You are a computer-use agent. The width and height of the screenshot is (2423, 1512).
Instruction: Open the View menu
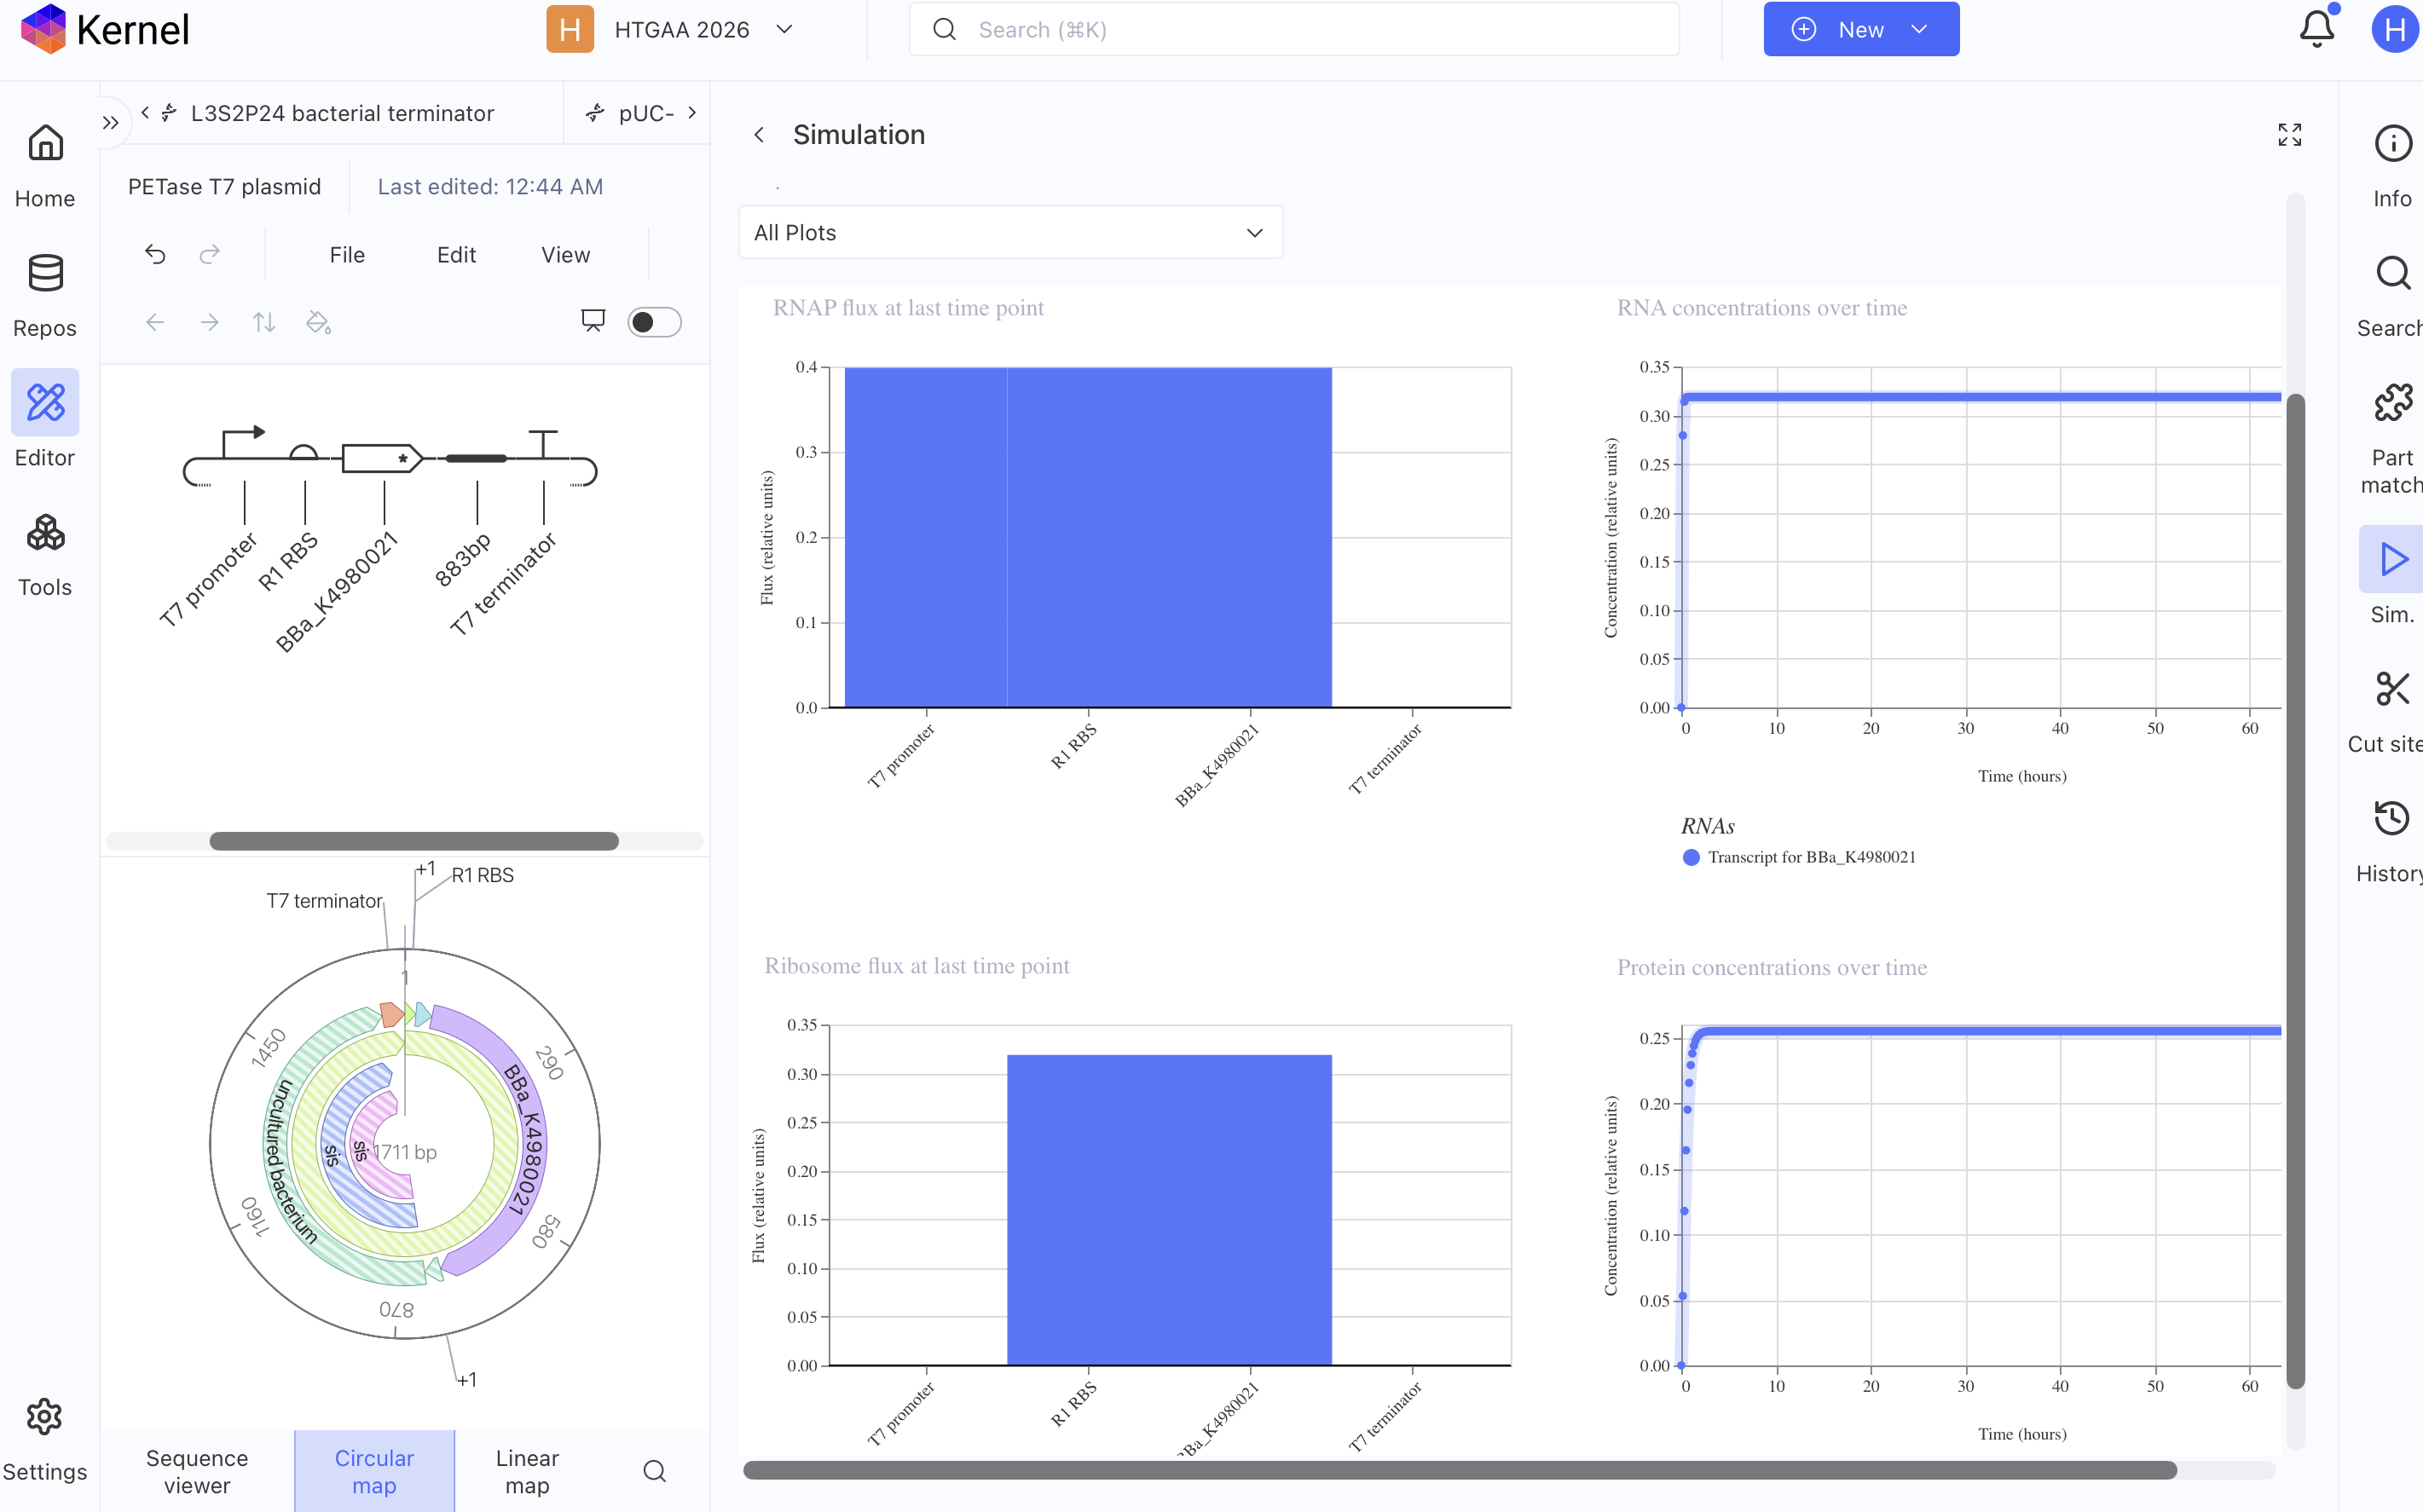click(x=565, y=255)
